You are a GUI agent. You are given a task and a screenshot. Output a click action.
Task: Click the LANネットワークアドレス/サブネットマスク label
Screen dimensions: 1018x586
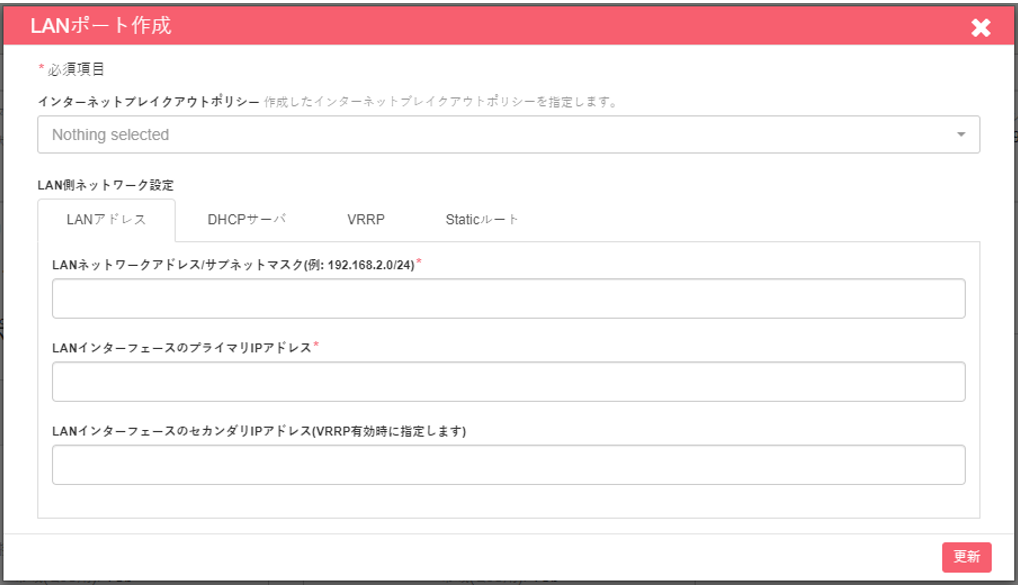[233, 265]
